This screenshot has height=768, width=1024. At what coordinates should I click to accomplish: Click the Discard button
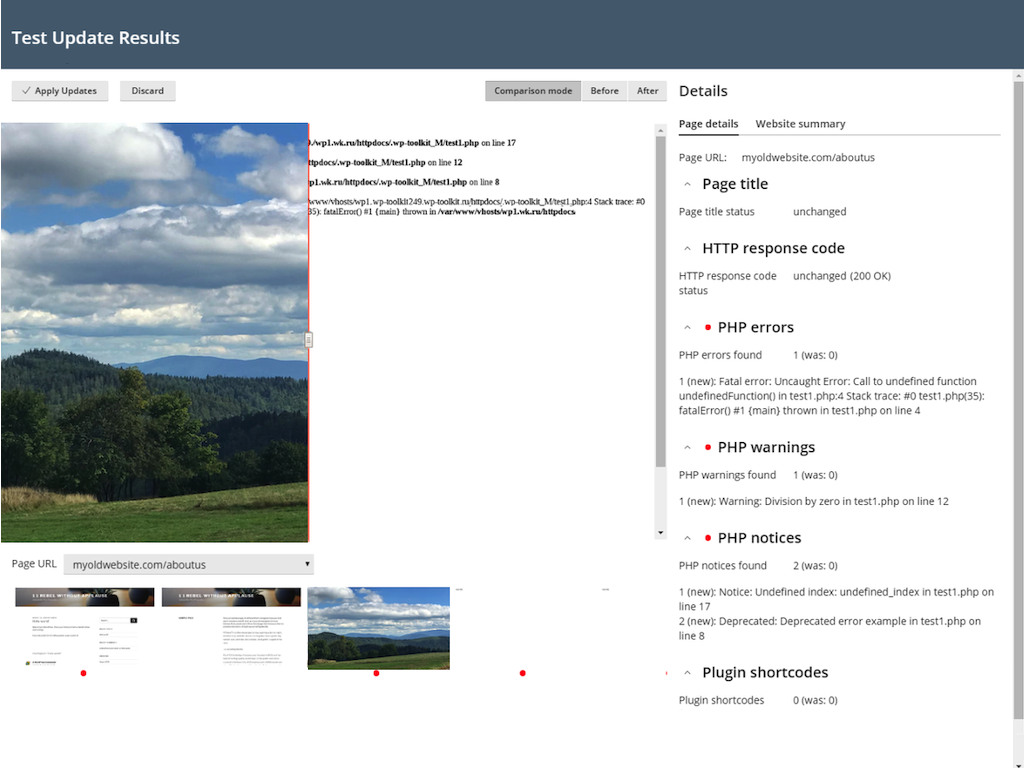pyautogui.click(x=147, y=90)
